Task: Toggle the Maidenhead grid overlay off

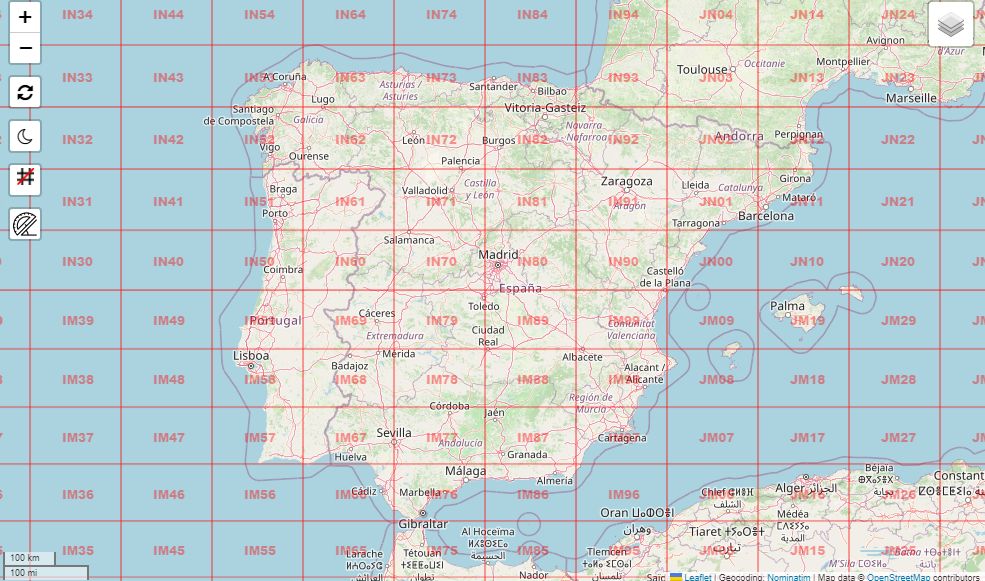Action: click(x=24, y=179)
